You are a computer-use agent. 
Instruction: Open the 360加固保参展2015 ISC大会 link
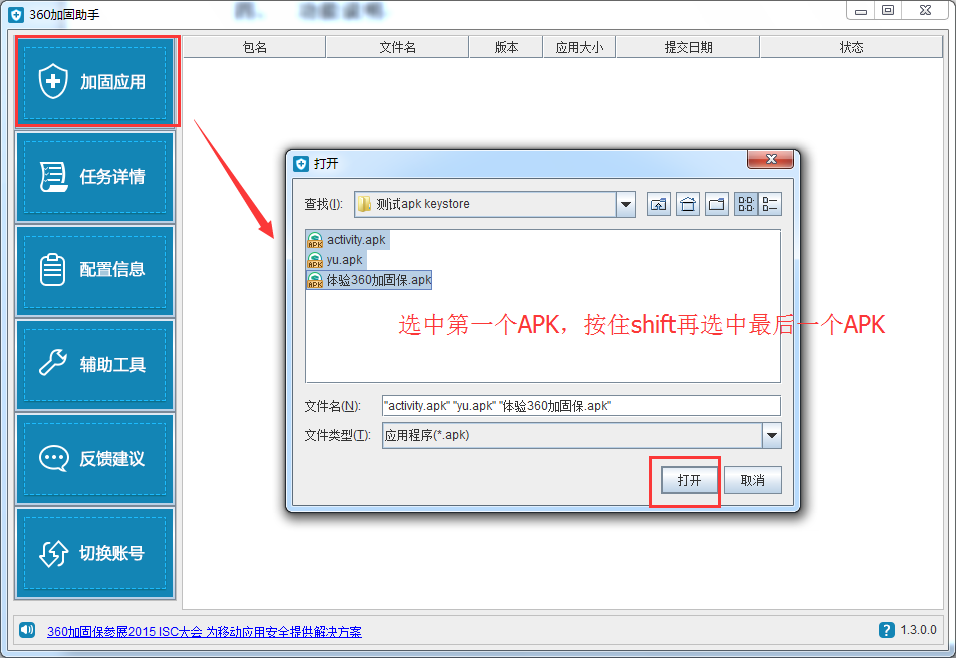pos(204,632)
